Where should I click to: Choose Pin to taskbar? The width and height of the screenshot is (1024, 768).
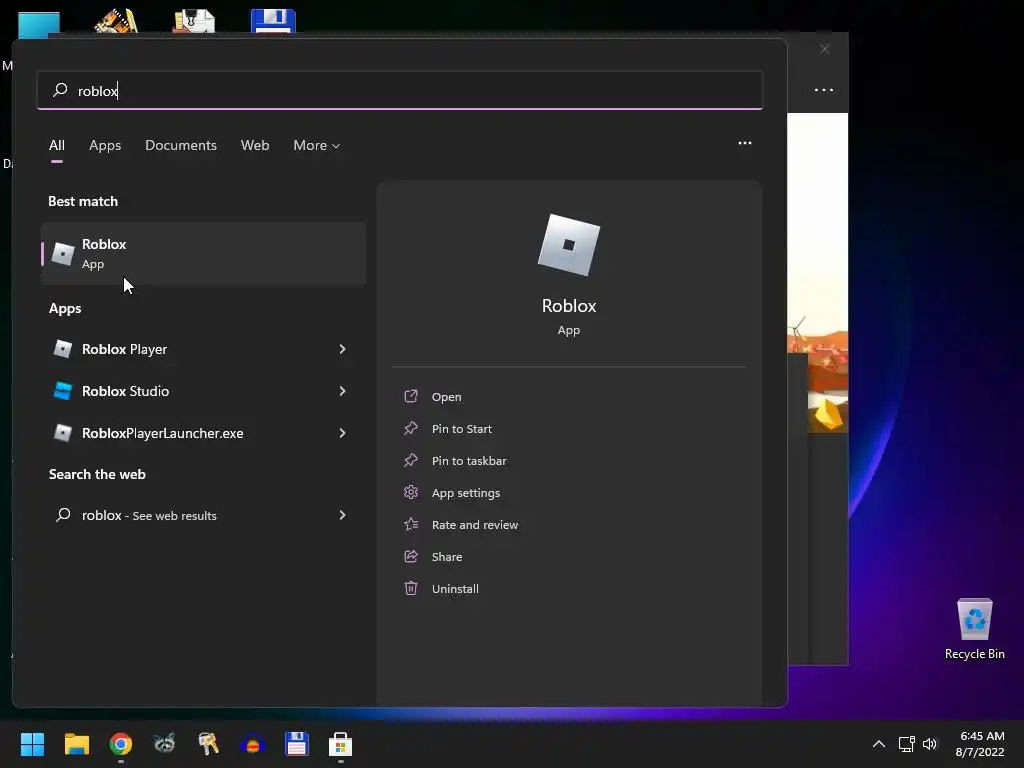469,461
